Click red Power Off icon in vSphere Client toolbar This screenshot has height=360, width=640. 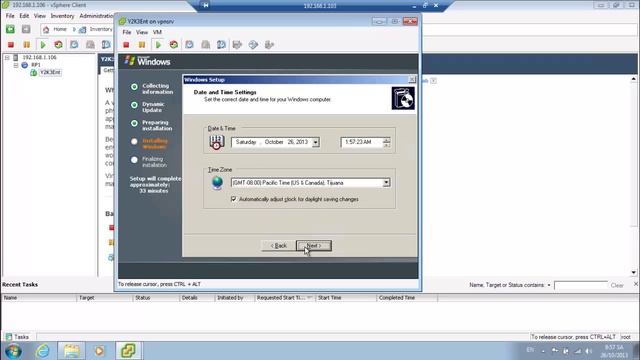coord(11,44)
